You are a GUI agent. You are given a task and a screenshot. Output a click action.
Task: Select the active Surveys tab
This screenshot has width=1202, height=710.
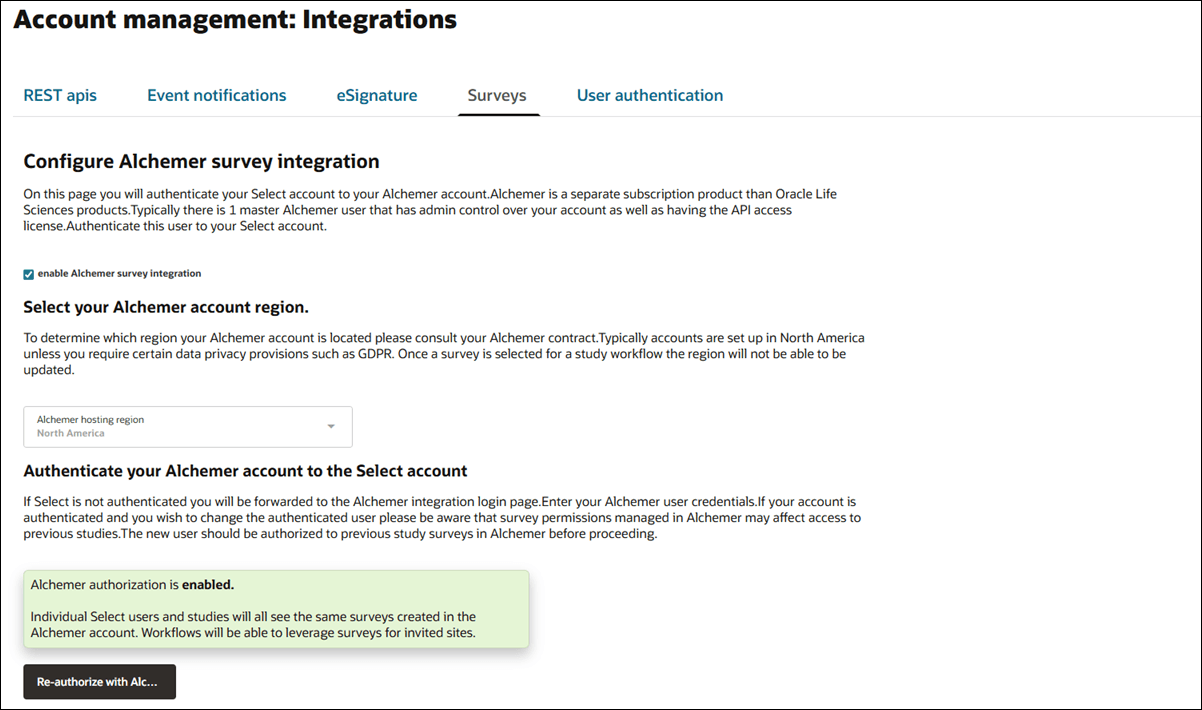coord(498,95)
